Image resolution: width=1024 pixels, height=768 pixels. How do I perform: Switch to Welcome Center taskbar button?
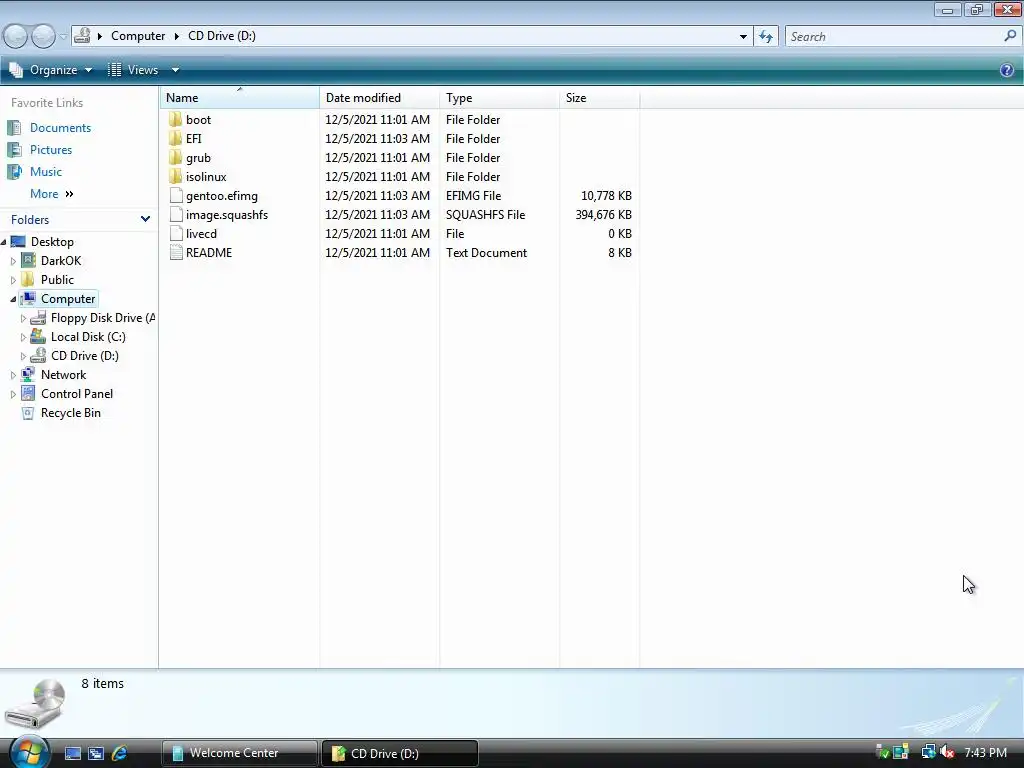pyautogui.click(x=240, y=753)
